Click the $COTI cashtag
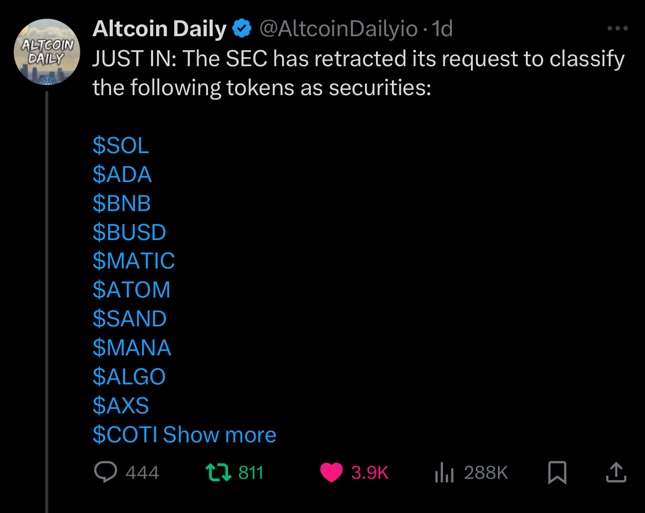Viewport: 645px width, 513px height. [x=125, y=434]
